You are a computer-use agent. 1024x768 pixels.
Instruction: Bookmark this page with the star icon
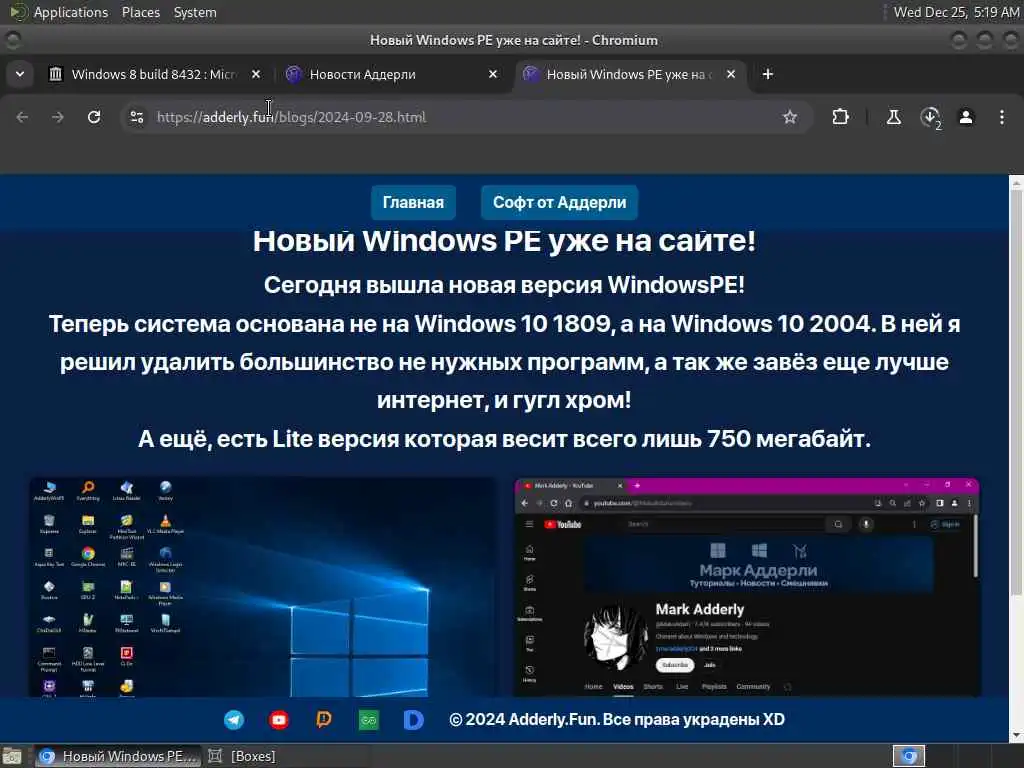coord(790,117)
